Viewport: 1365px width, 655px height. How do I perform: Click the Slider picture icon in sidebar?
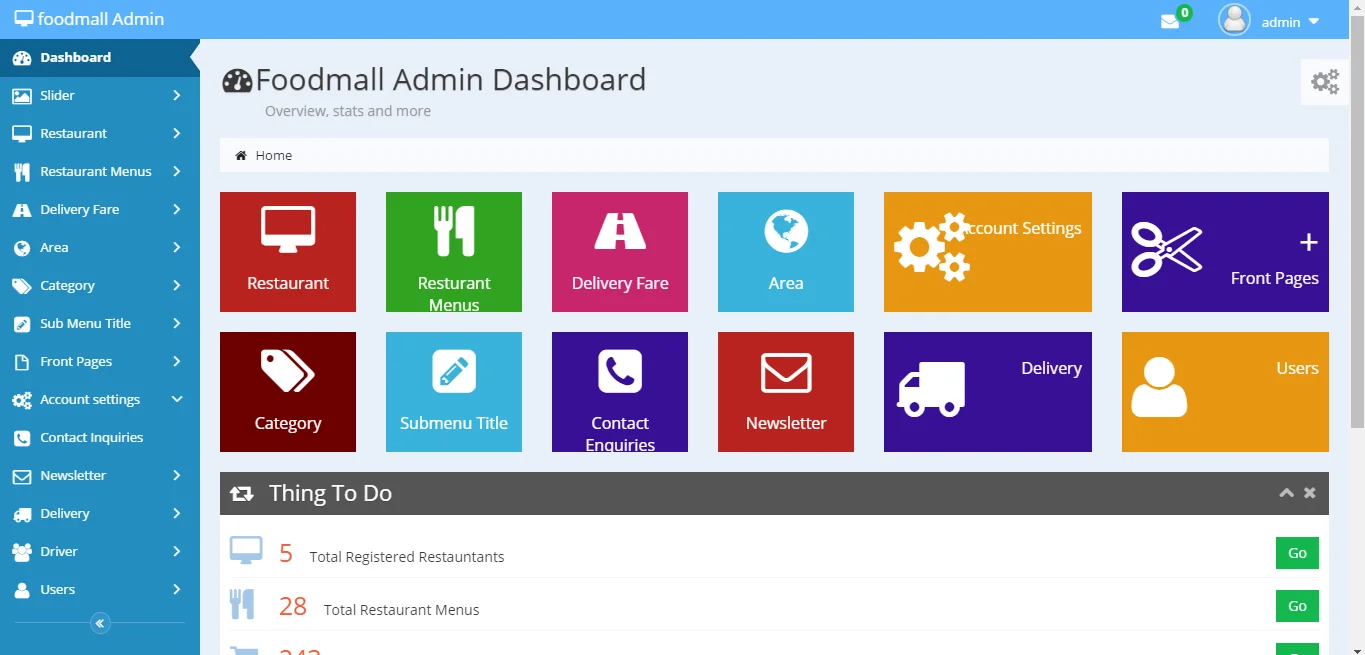pyautogui.click(x=22, y=96)
